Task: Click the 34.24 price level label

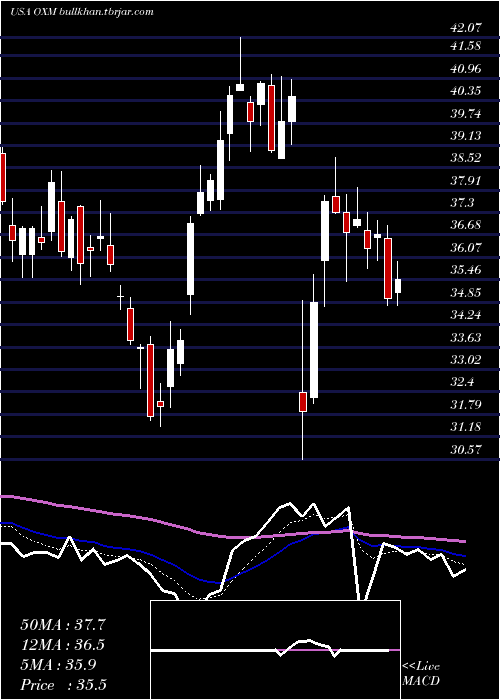Action: [x=466, y=315]
